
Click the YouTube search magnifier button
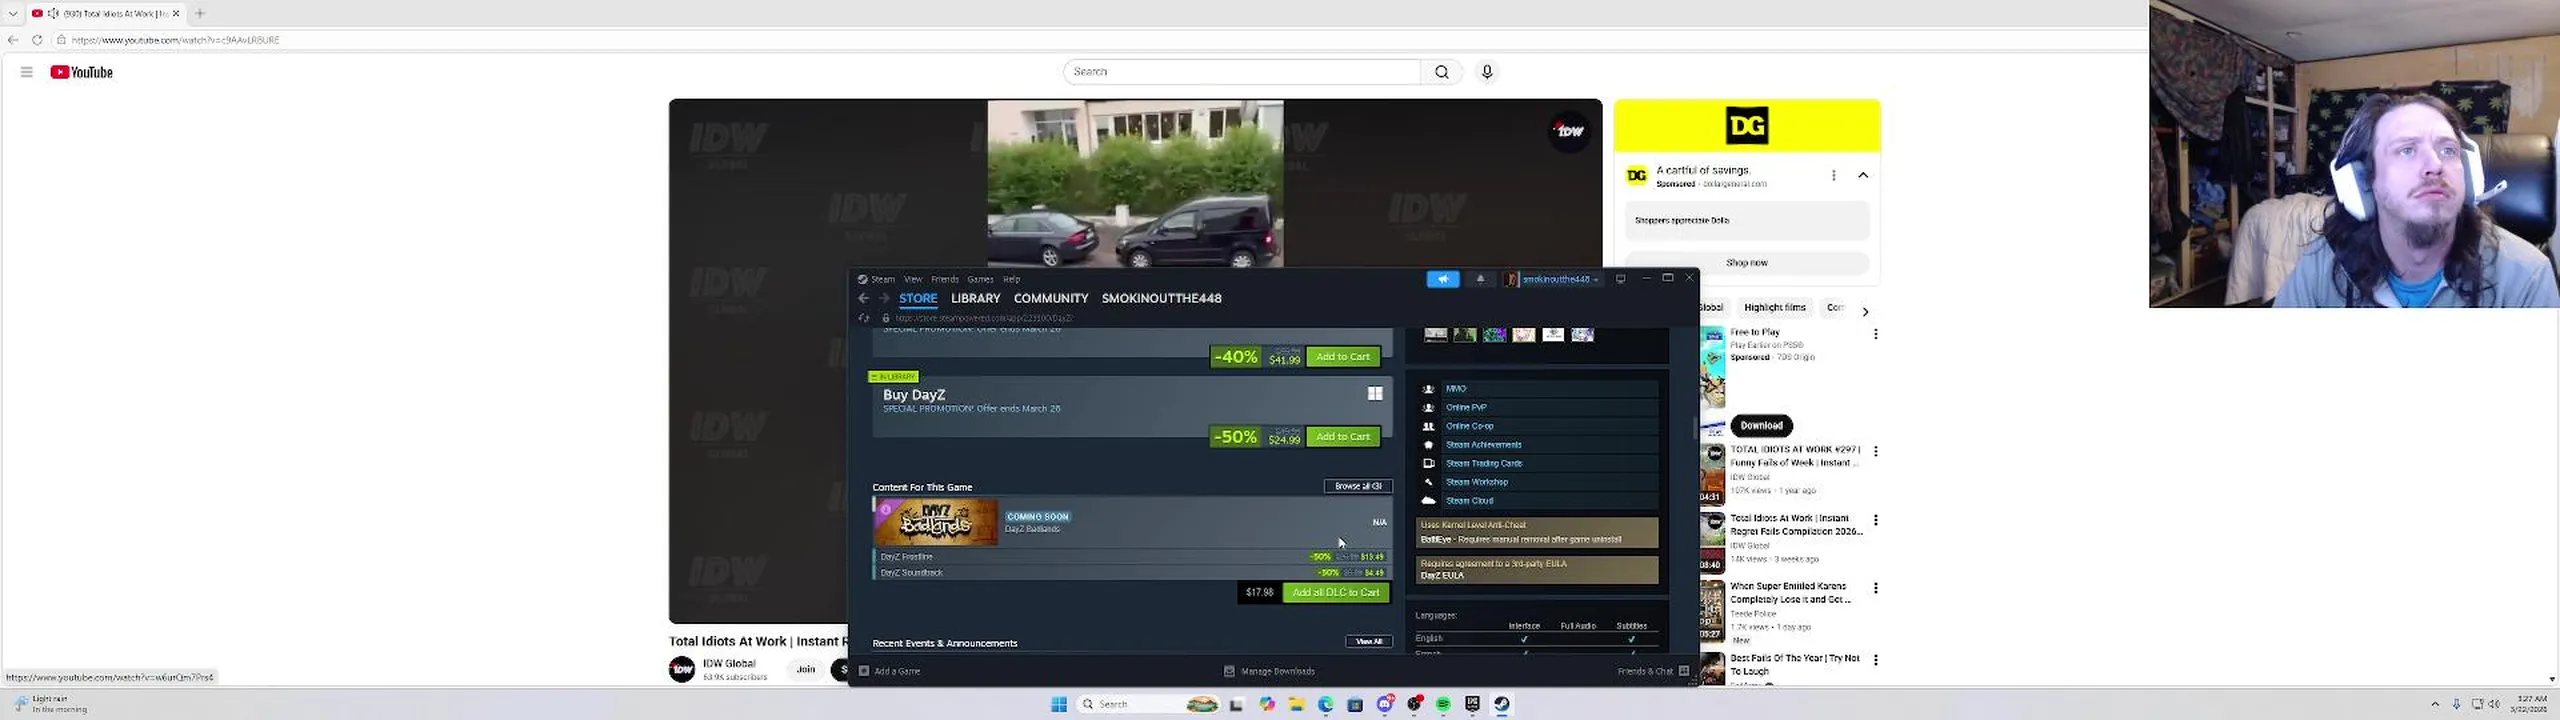coord(1441,72)
